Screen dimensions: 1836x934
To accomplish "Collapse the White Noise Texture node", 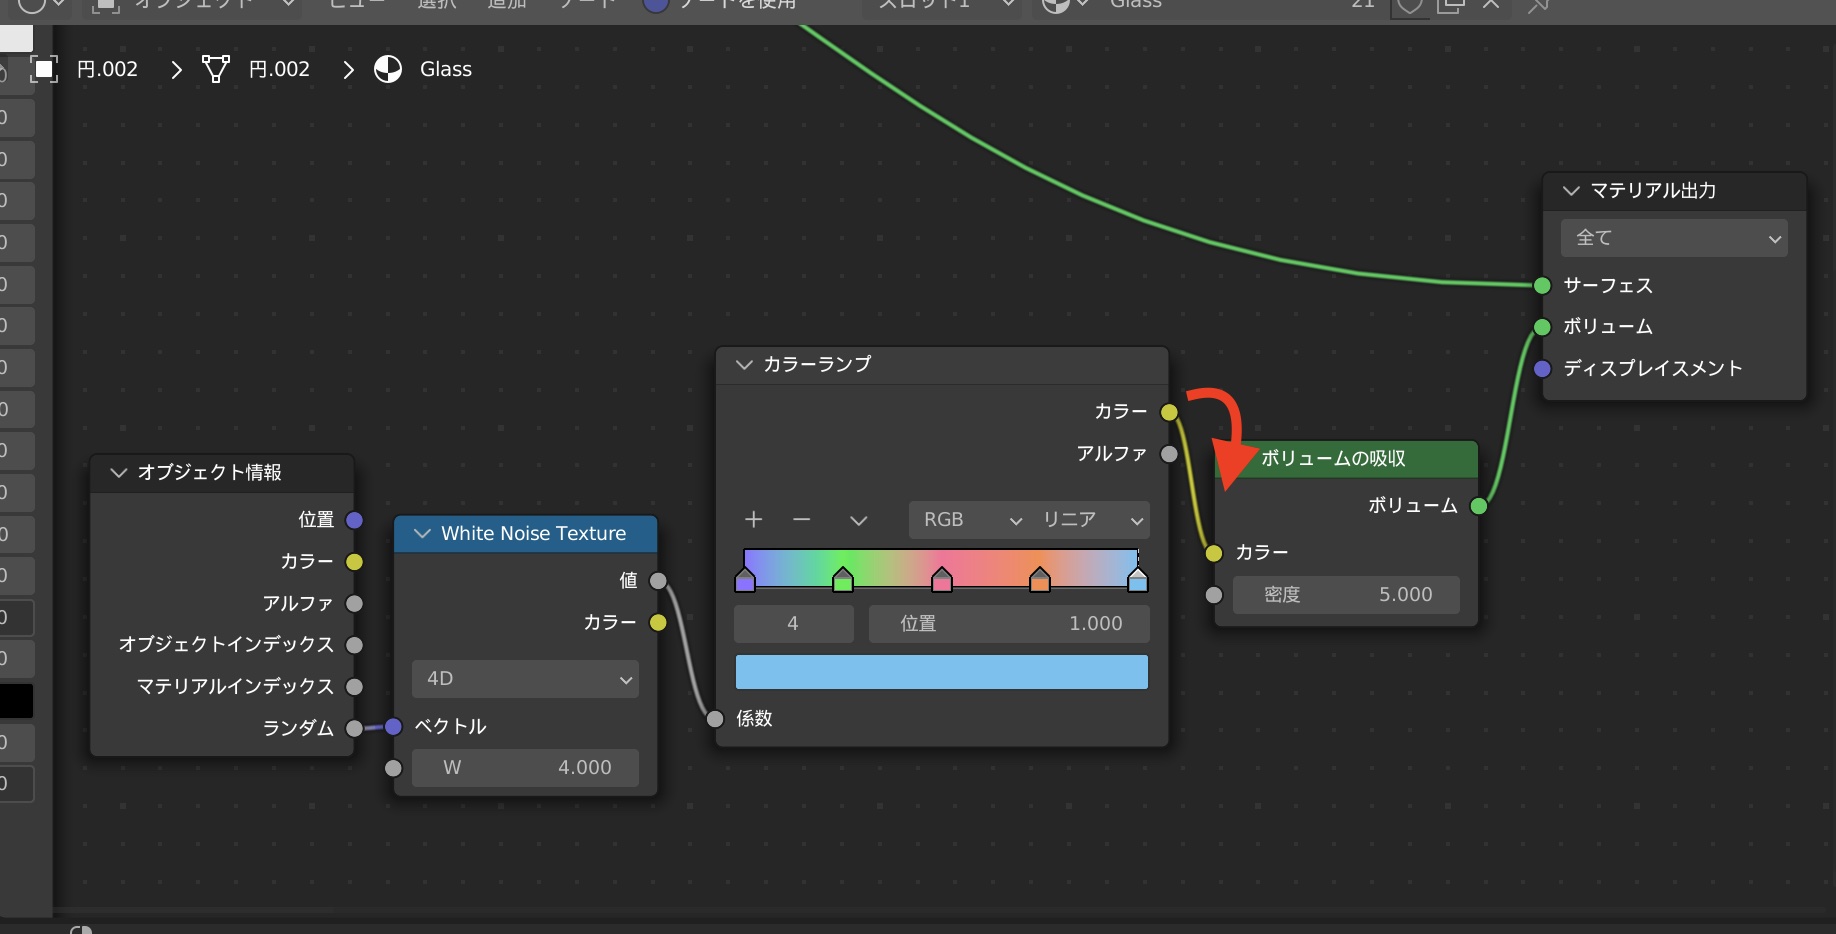I will pos(422,534).
